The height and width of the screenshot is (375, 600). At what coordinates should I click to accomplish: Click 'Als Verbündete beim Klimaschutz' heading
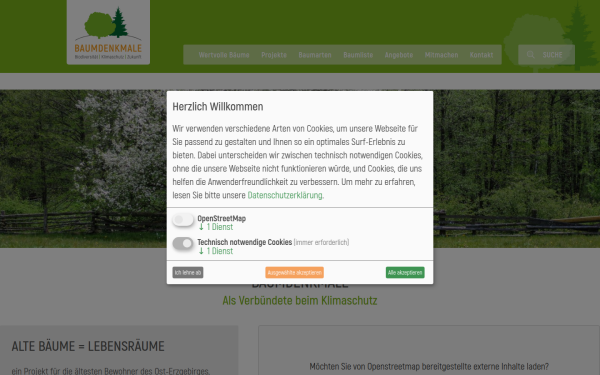[300, 300]
